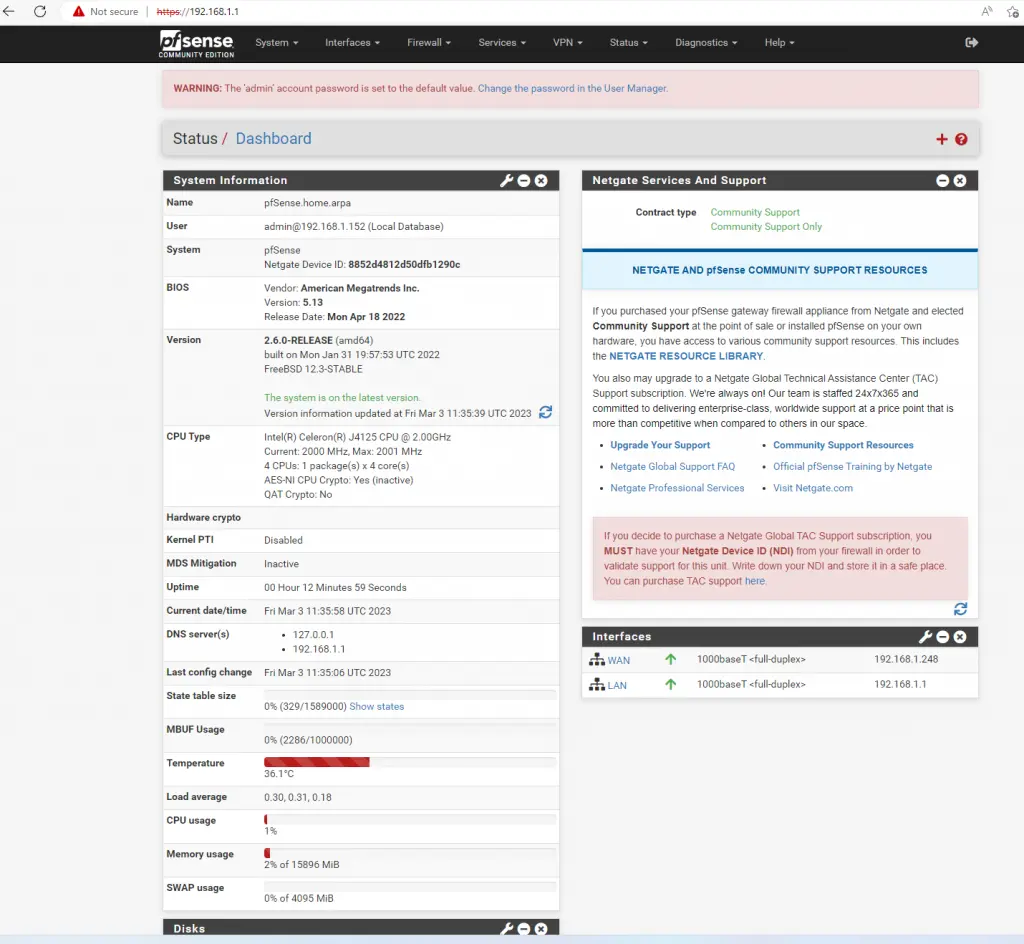This screenshot has height=944, width=1024.
Task: Go back using browser back arrow
Action: point(9,12)
